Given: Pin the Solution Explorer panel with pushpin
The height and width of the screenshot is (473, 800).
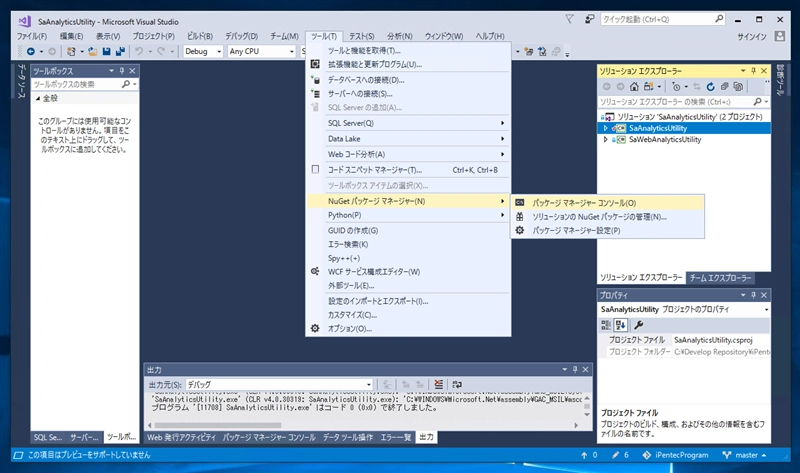Looking at the screenshot, I should [753, 71].
